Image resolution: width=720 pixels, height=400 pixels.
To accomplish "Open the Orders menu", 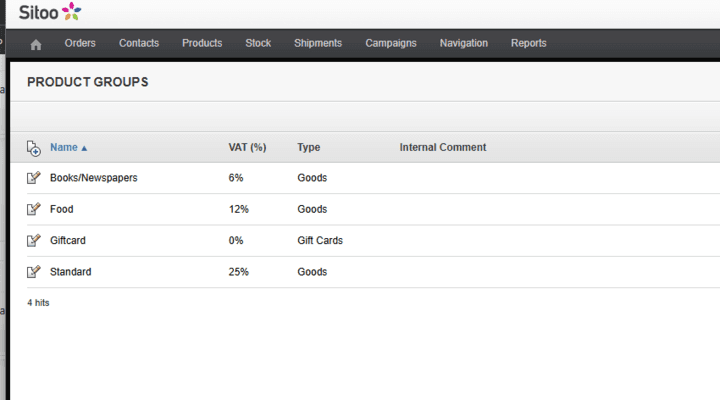I will pos(80,44).
